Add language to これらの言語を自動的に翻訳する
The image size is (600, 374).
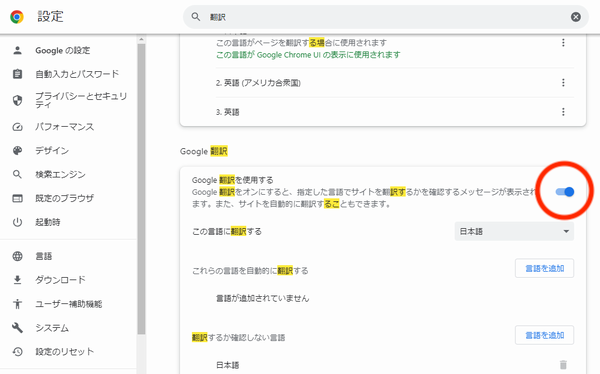pos(544,268)
